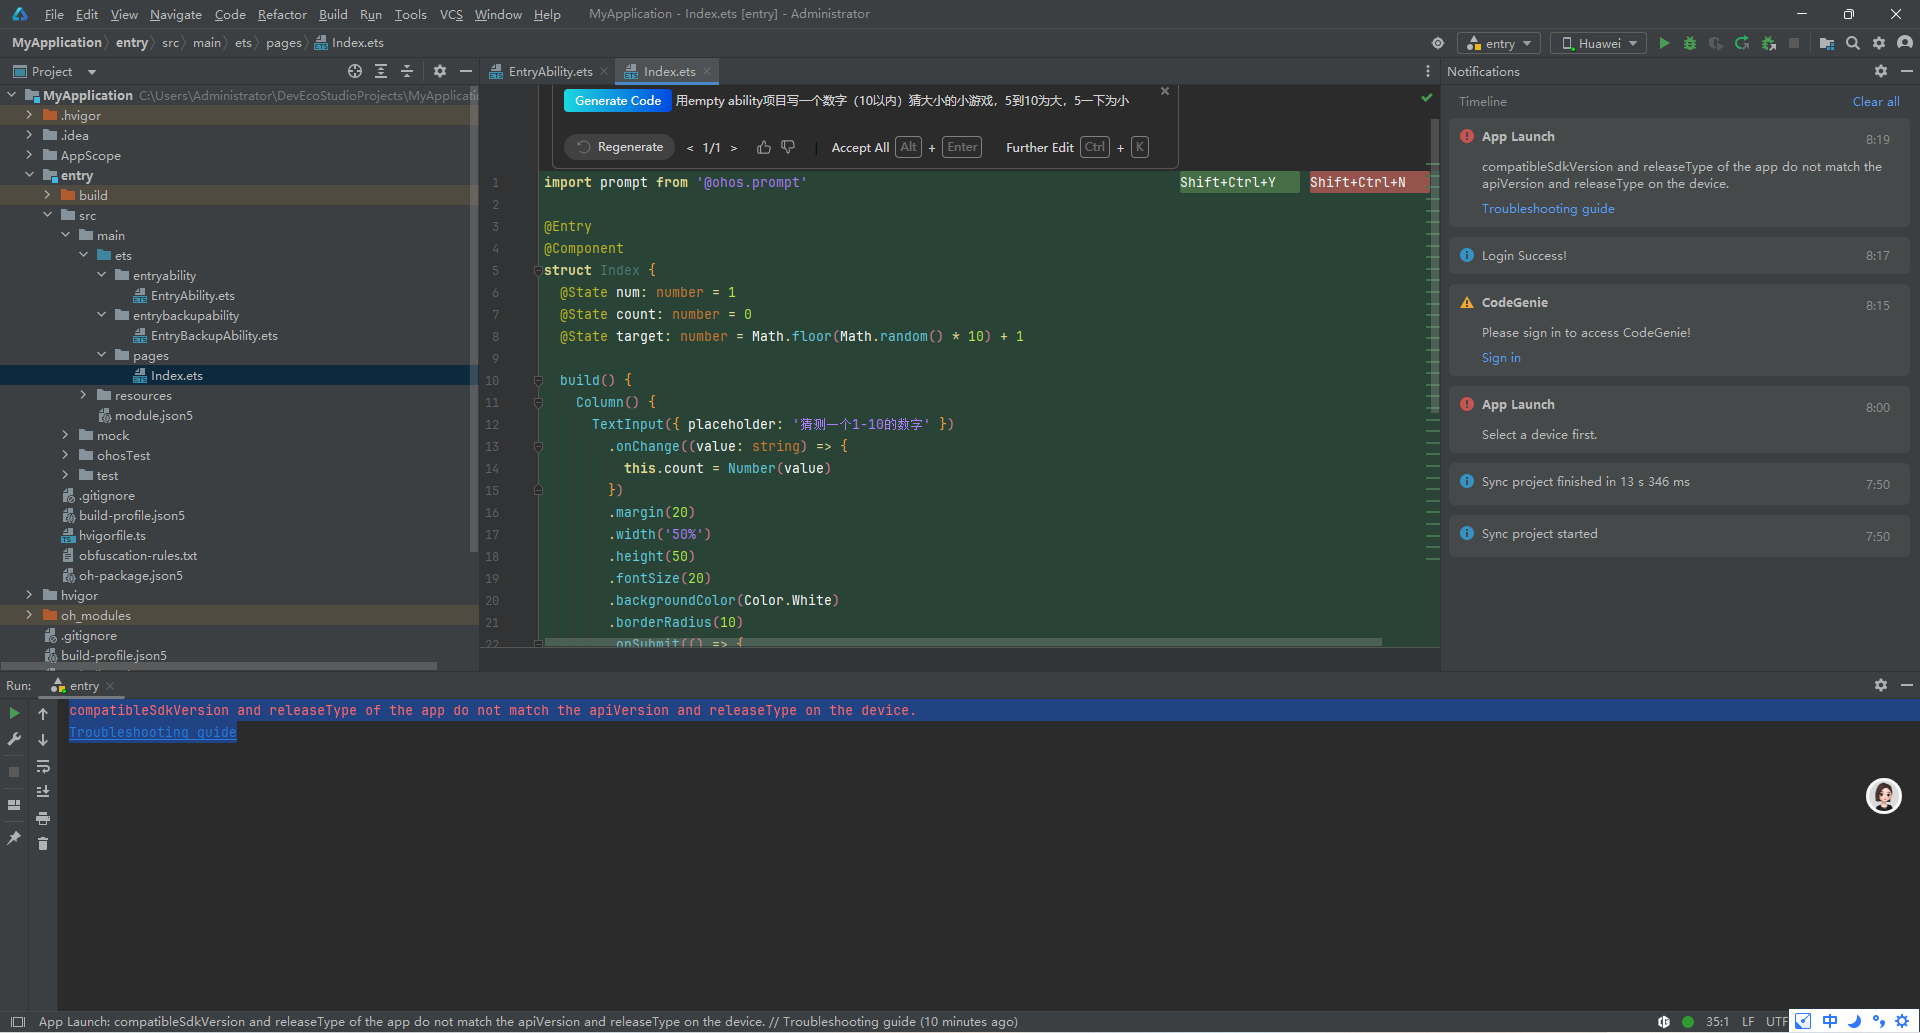Open Project panel options gear

click(440, 71)
